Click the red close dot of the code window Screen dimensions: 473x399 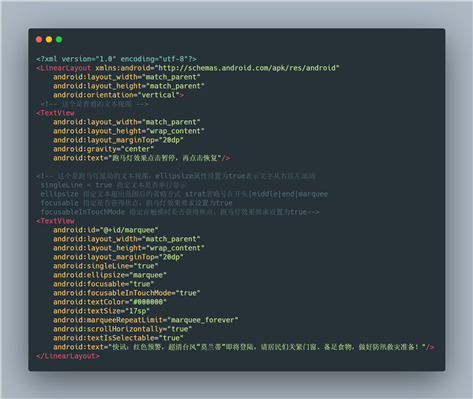39,39
